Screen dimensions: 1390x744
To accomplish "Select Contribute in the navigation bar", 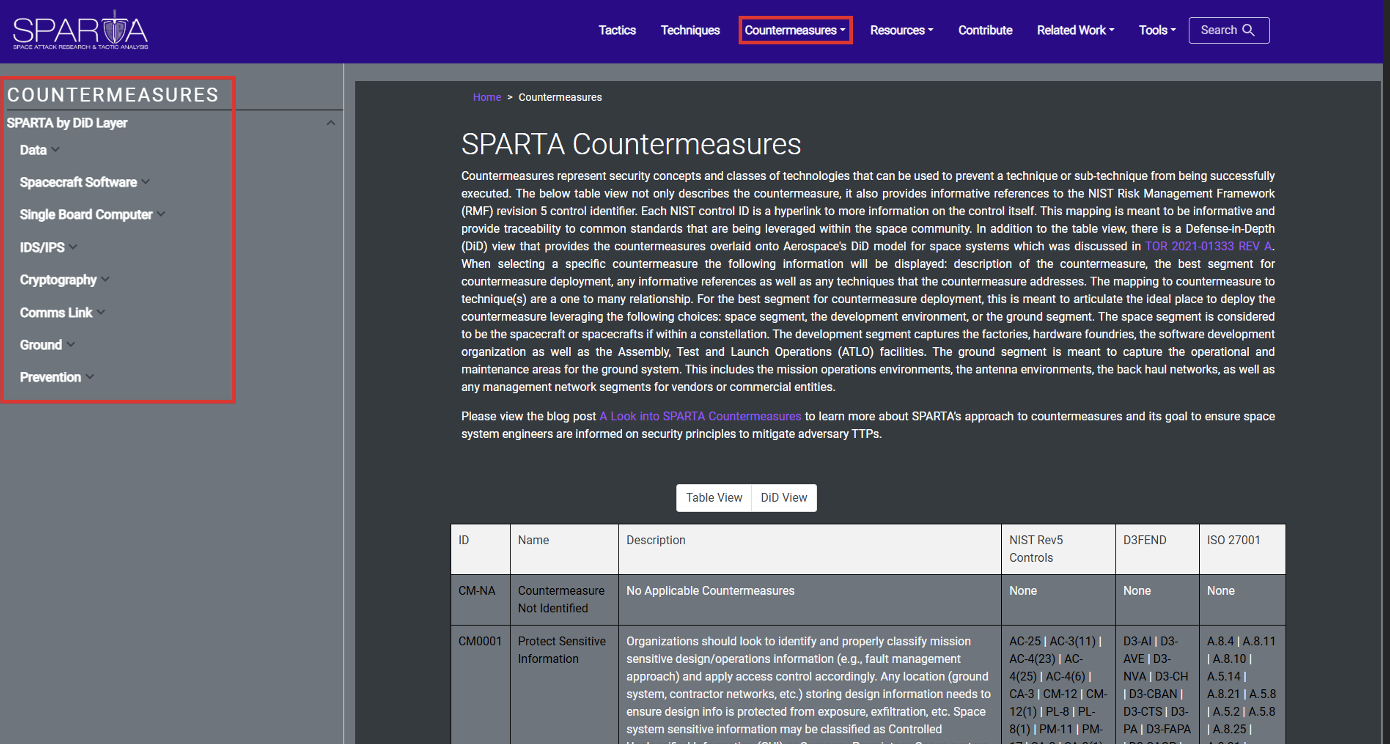I will [x=985, y=30].
